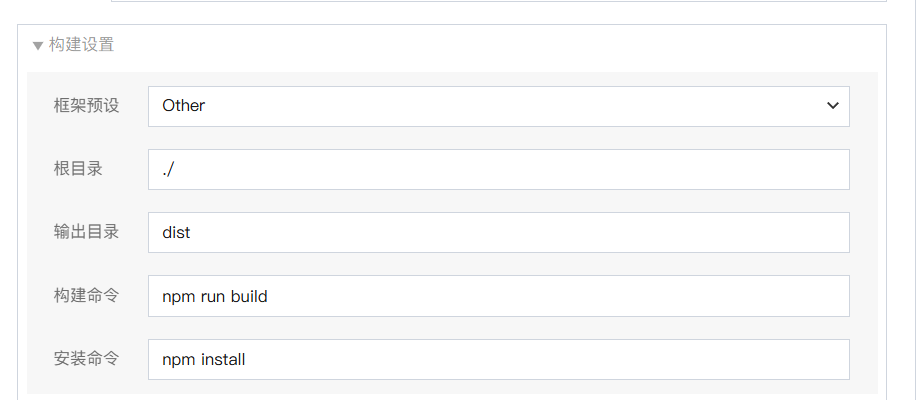Focus the 构建命令 build command input
The height and width of the screenshot is (400, 921).
(x=498, y=296)
